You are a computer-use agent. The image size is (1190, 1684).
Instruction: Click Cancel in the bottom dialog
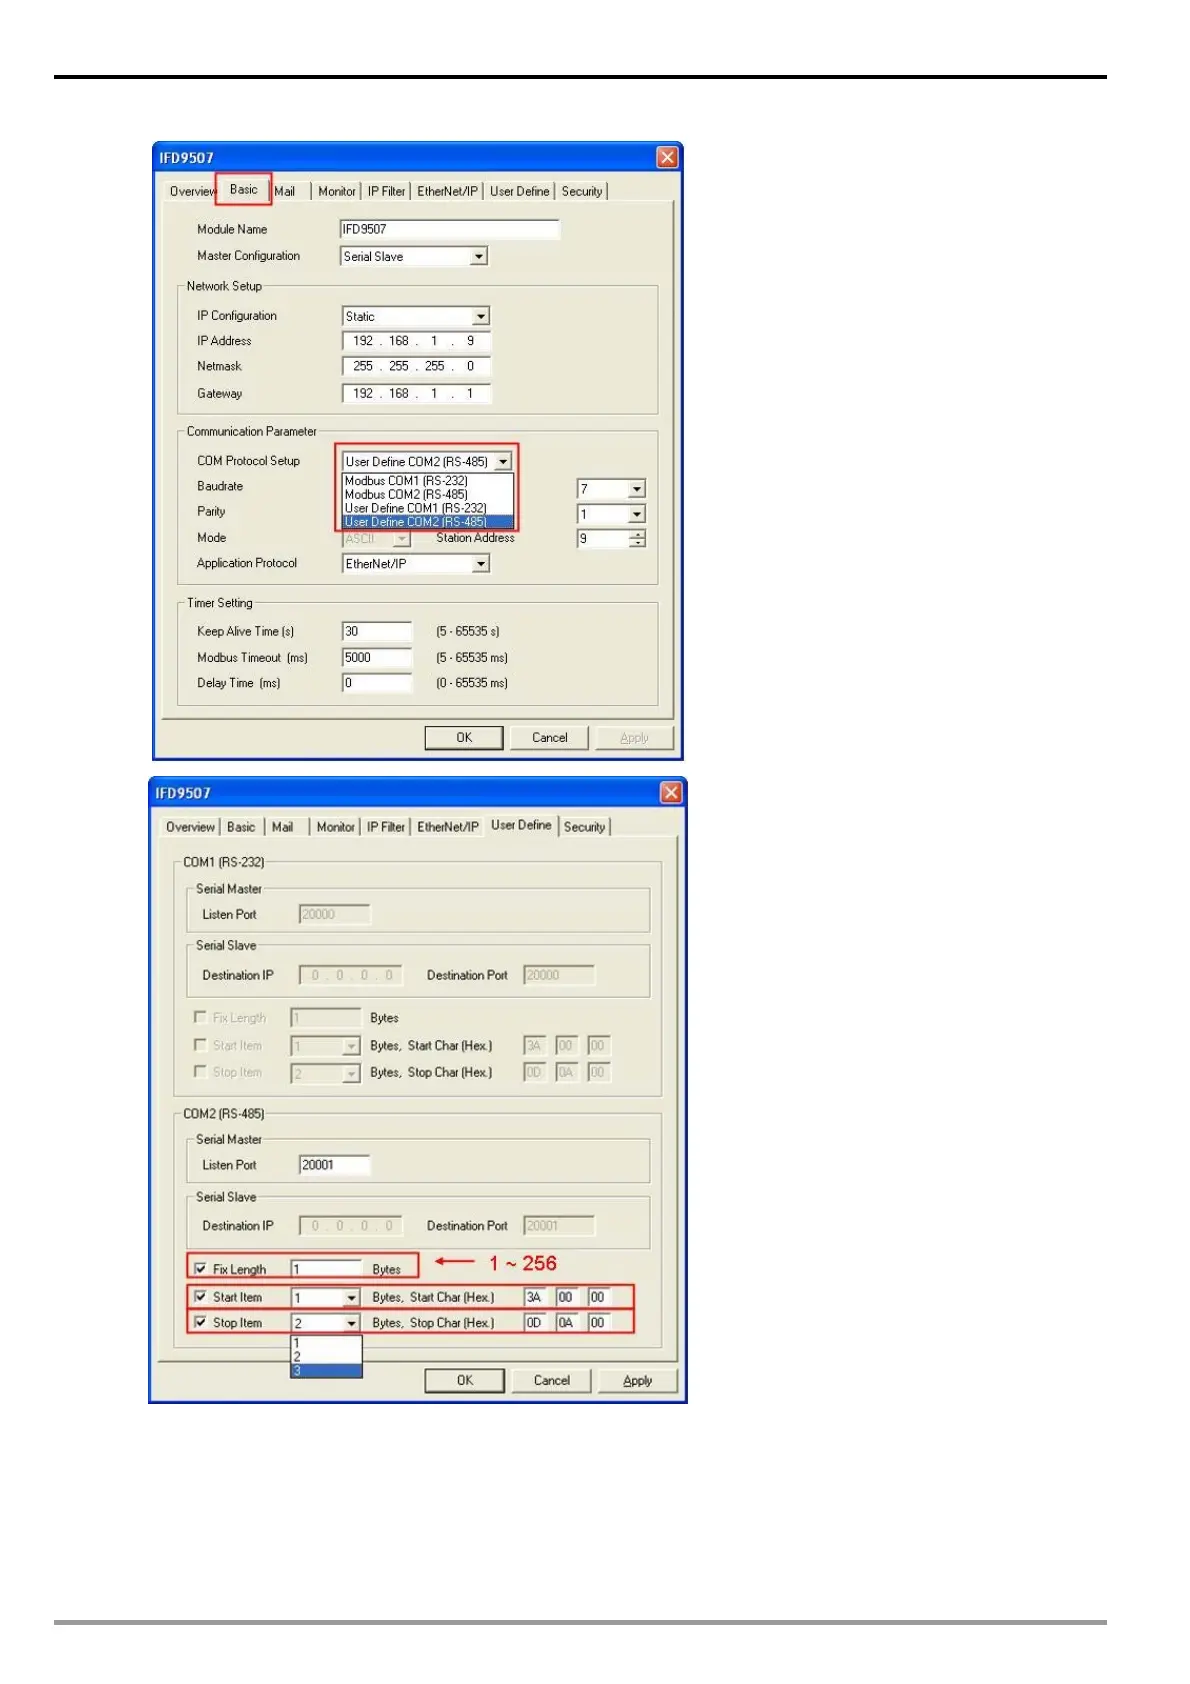[551, 1380]
